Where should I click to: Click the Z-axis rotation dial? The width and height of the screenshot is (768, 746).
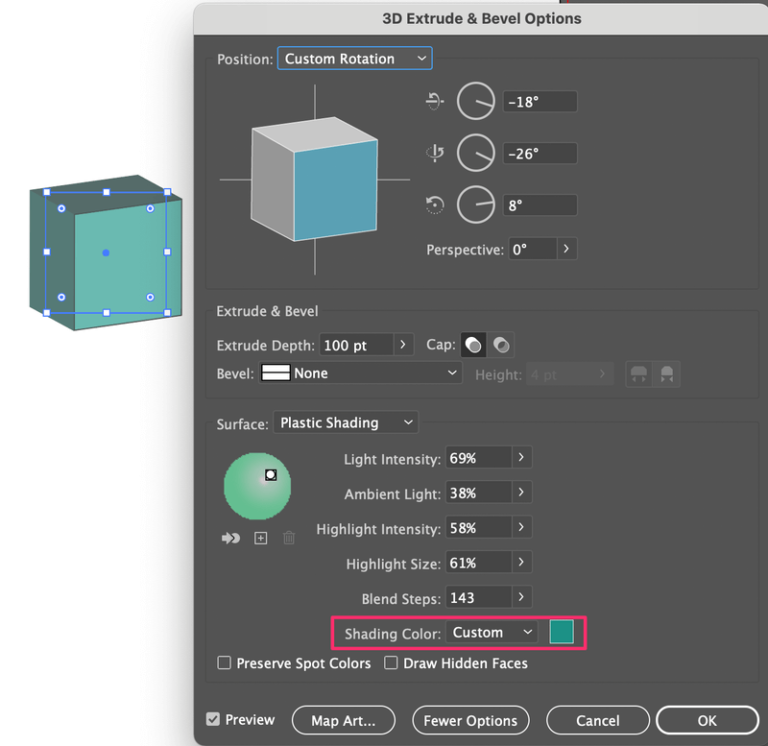[476, 205]
